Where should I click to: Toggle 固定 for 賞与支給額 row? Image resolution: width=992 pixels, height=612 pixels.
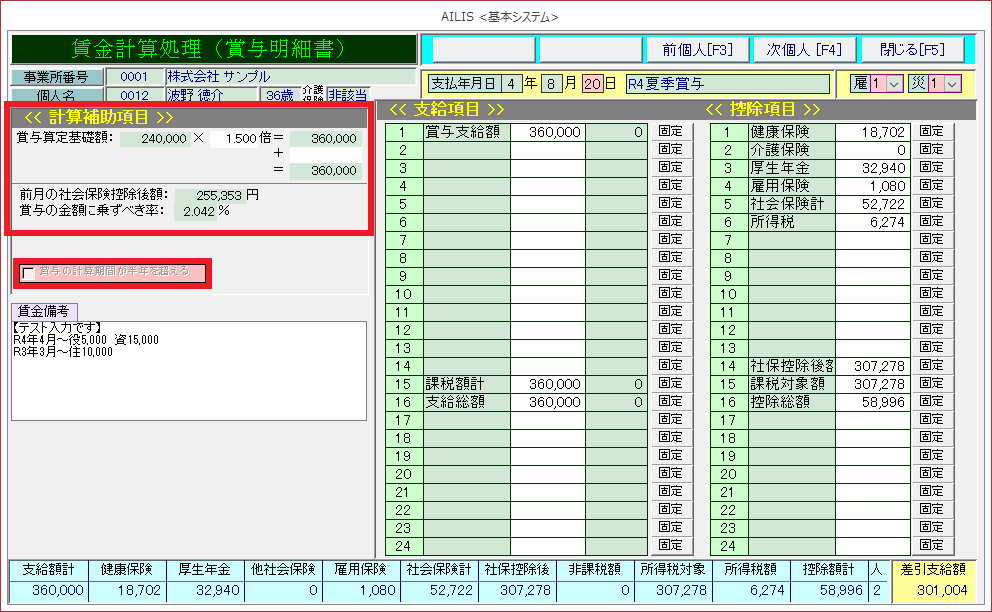pyautogui.click(x=670, y=131)
